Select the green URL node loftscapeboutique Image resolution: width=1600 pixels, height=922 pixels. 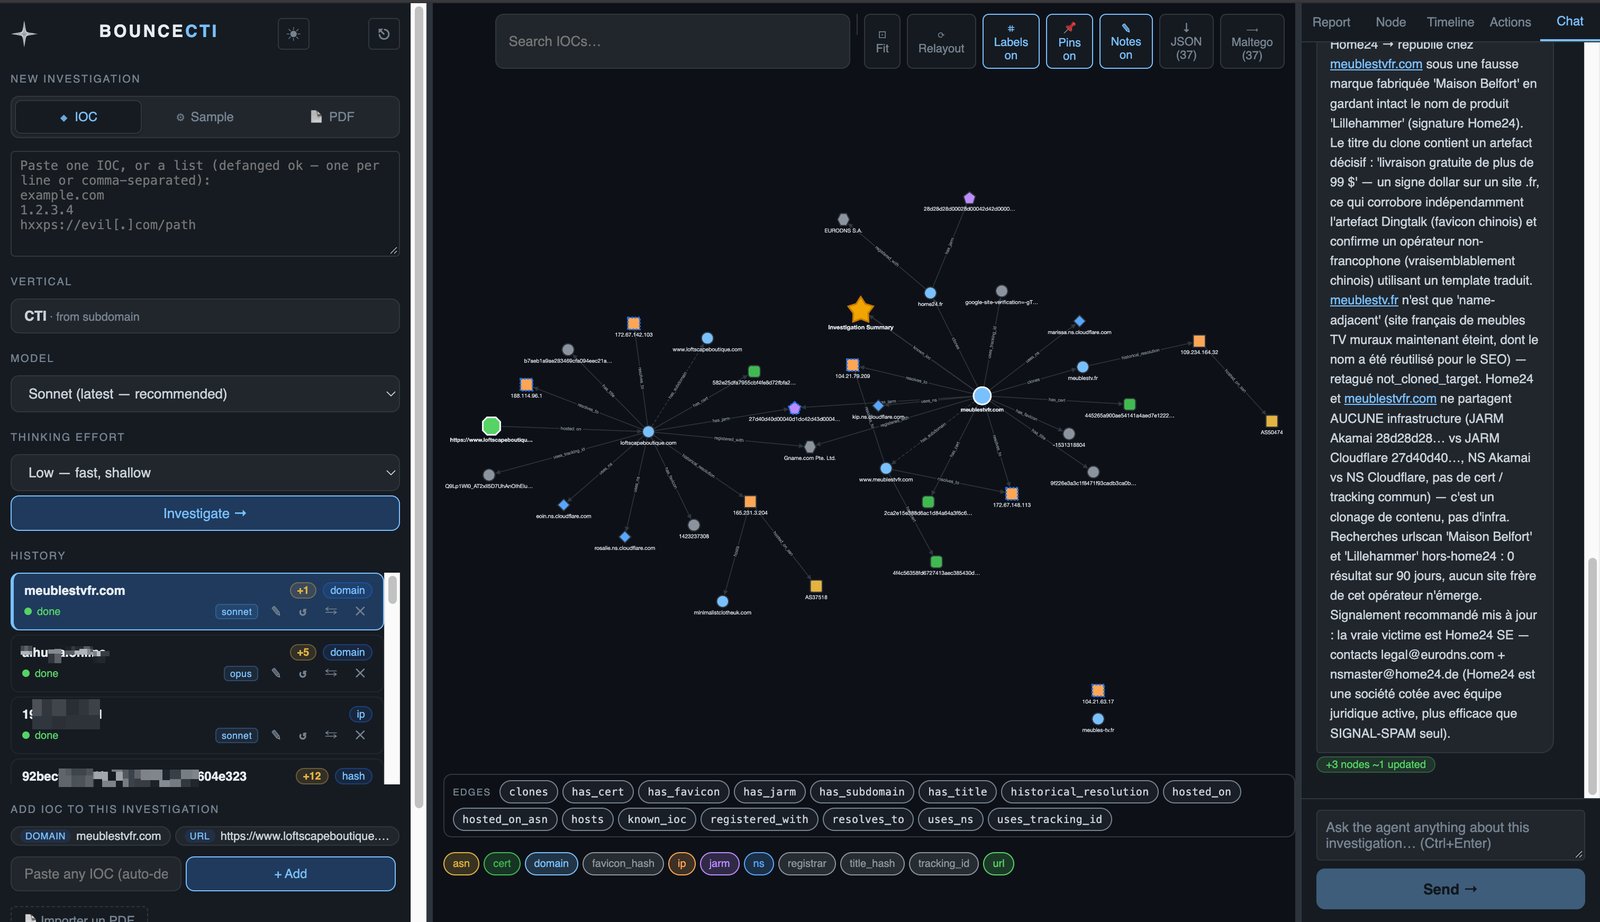pyautogui.click(x=491, y=426)
